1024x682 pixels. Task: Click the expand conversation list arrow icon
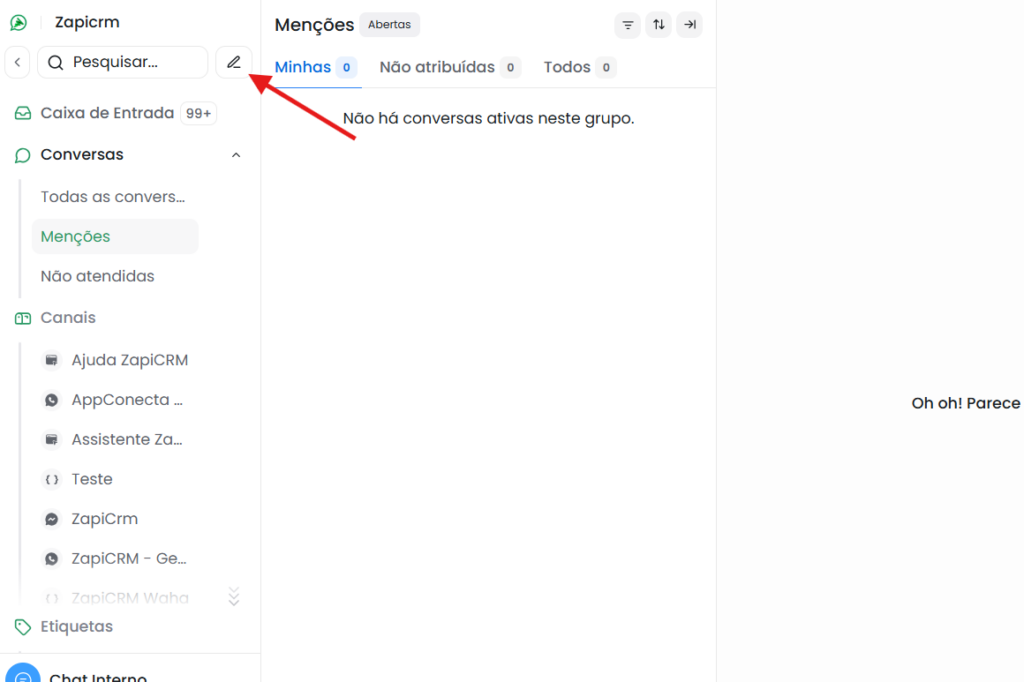[x=689, y=25]
